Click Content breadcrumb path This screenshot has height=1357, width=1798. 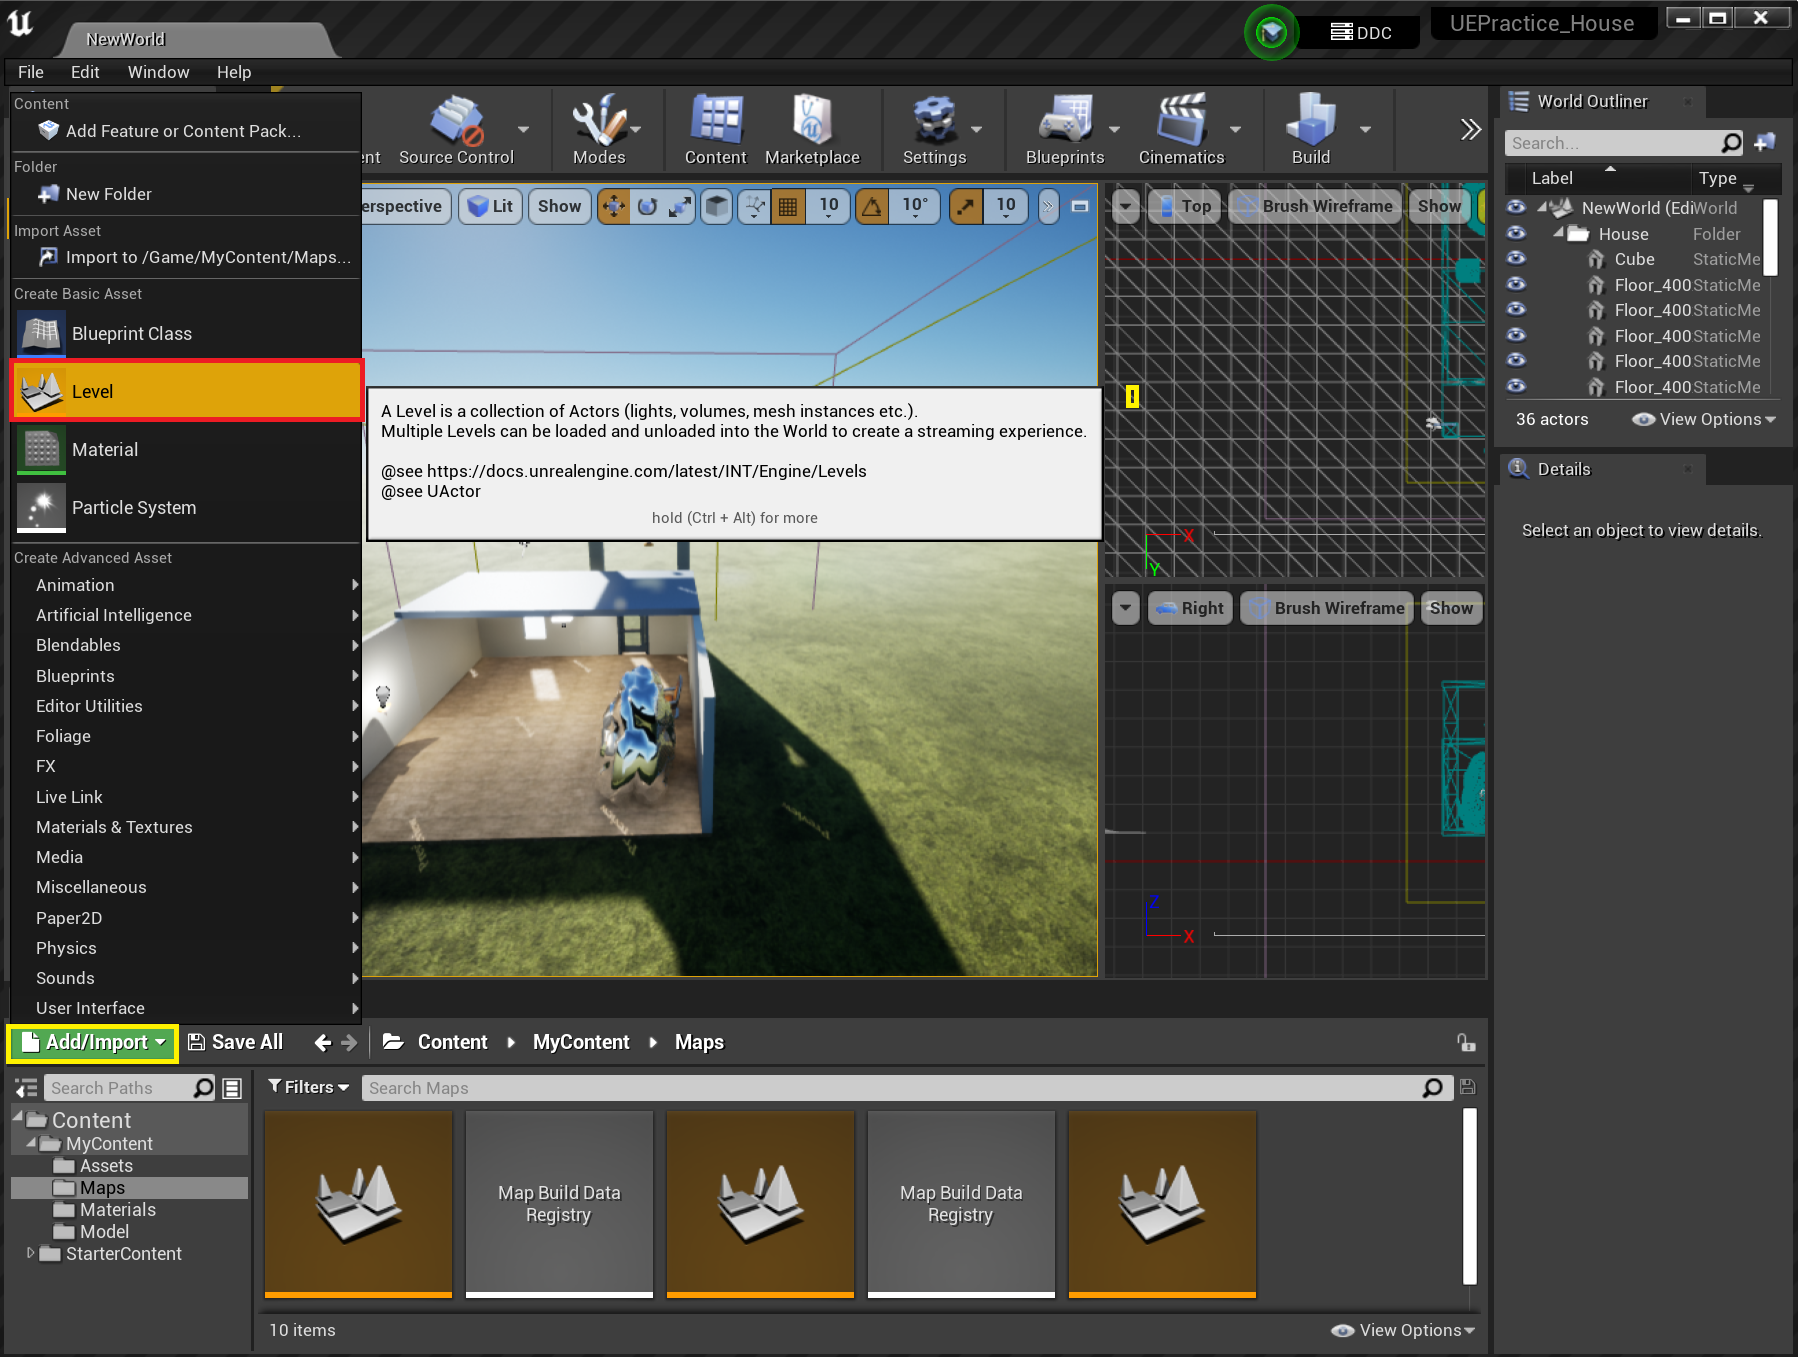(453, 1043)
